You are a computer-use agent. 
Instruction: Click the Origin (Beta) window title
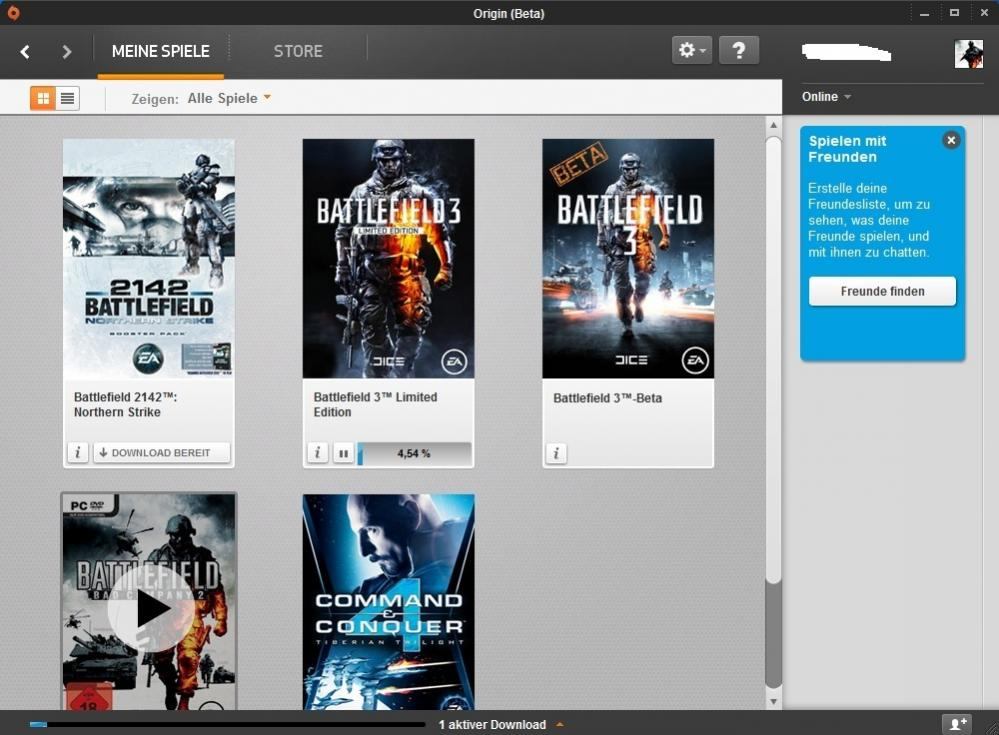(508, 13)
